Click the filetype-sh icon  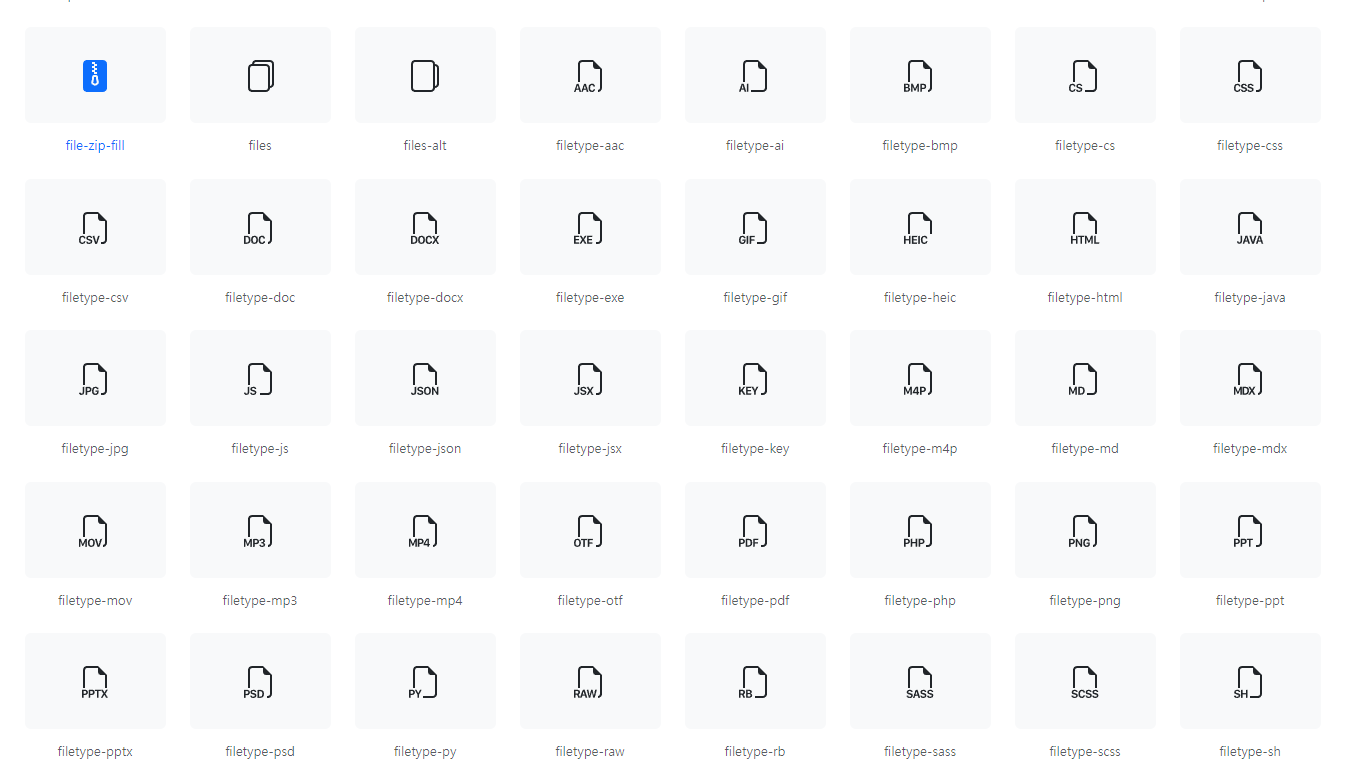point(1250,682)
